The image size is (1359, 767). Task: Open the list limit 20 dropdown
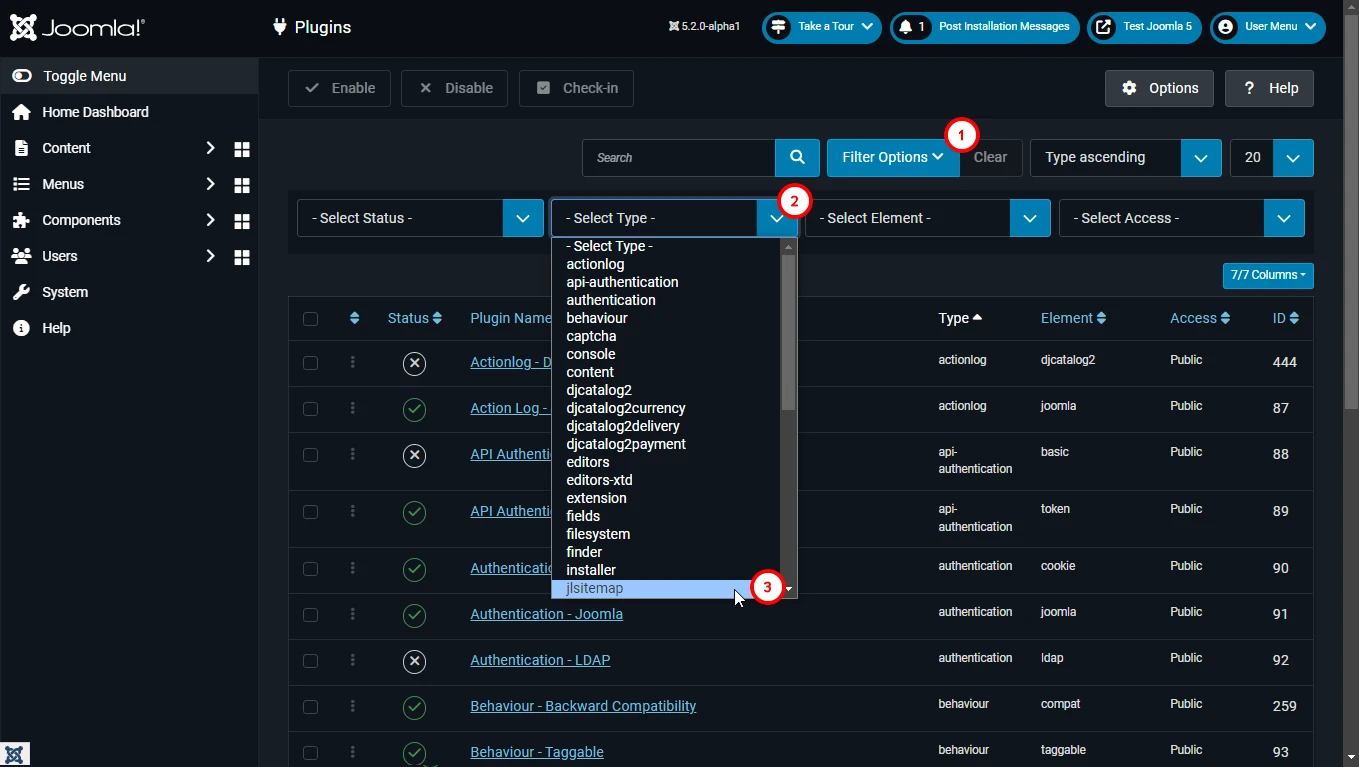1271,157
